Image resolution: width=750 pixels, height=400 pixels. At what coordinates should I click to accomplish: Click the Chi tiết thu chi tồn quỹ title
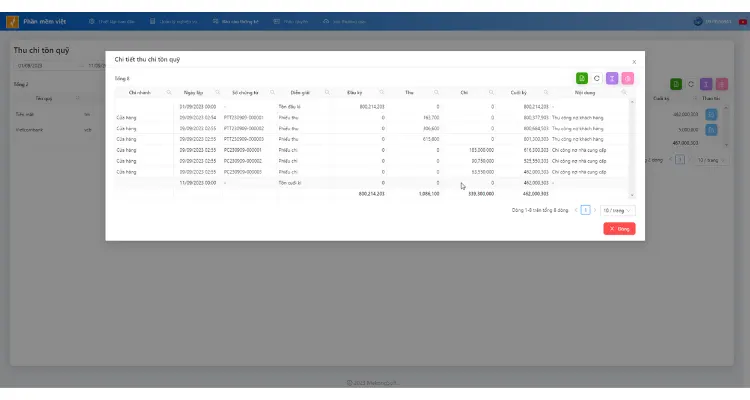(x=147, y=59)
